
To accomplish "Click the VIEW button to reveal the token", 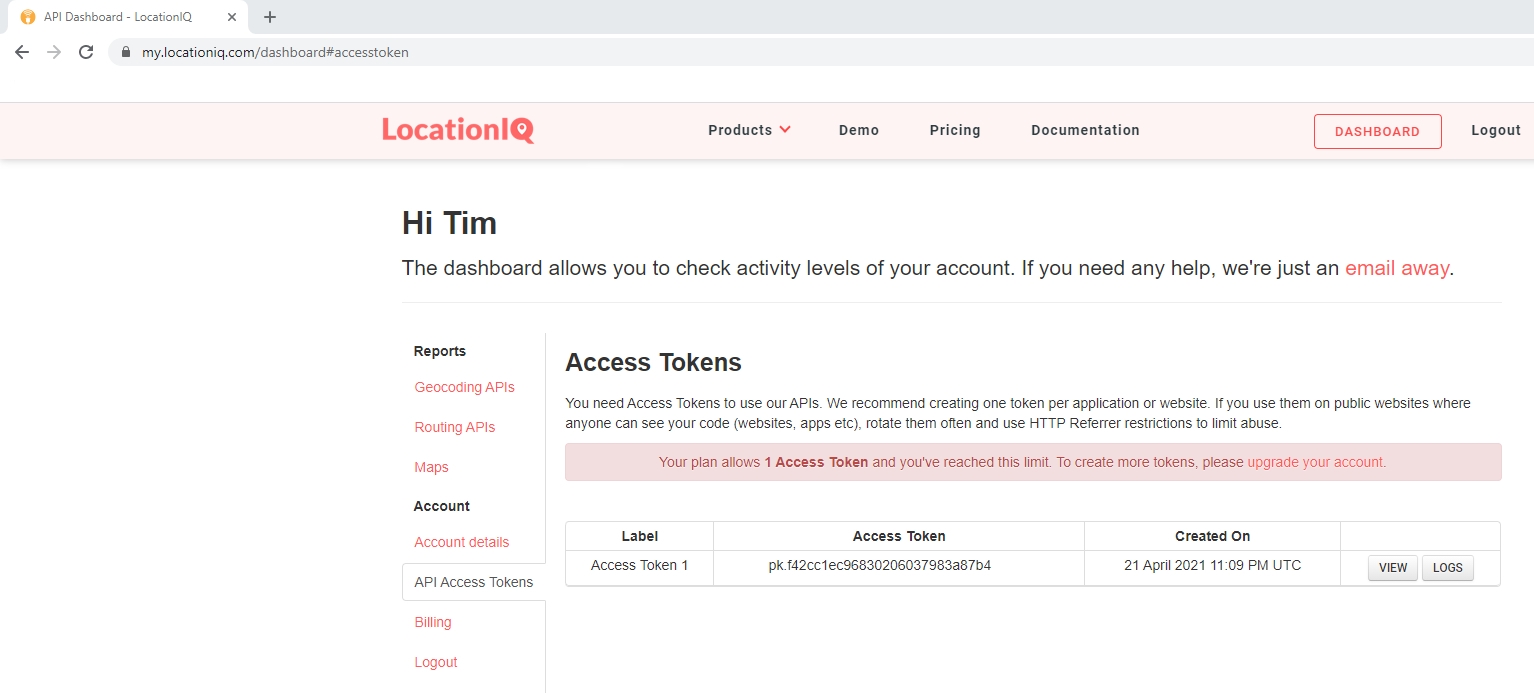I will point(1392,567).
